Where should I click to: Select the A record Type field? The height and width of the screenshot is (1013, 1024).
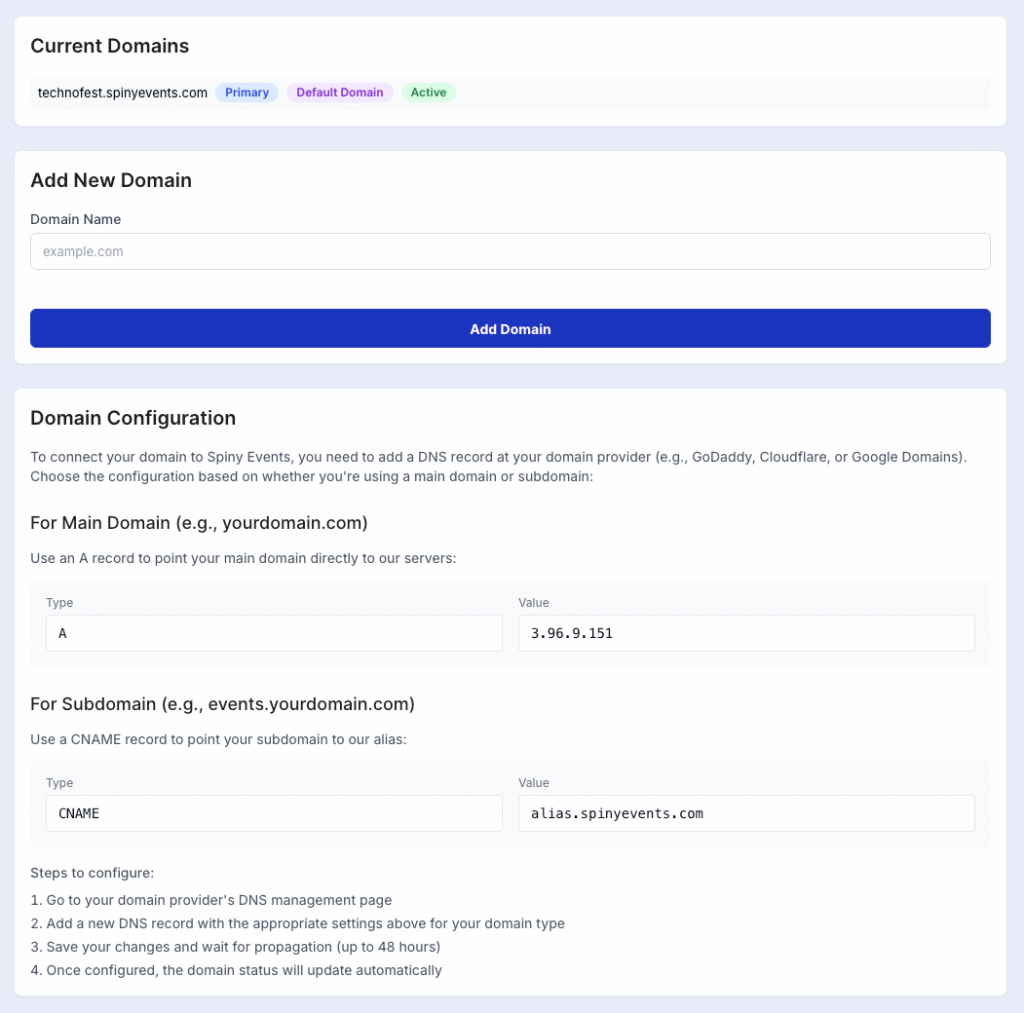(274, 633)
